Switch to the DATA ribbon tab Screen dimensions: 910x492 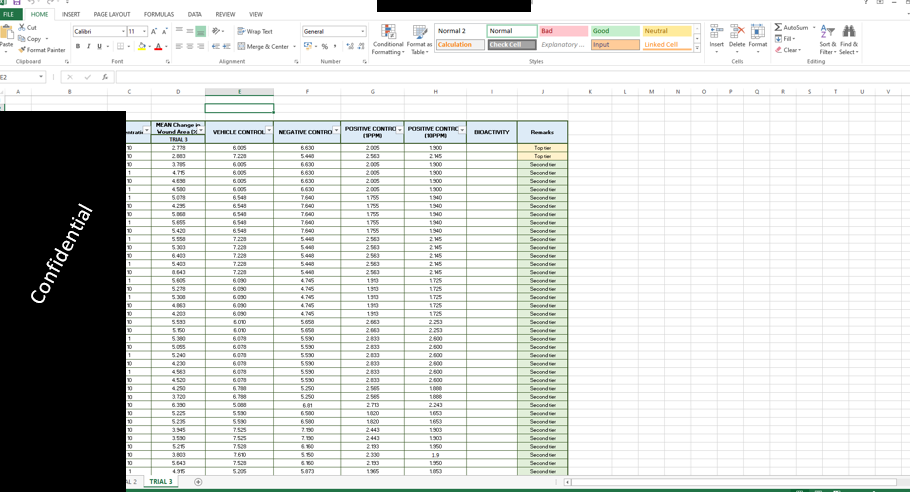click(x=195, y=14)
